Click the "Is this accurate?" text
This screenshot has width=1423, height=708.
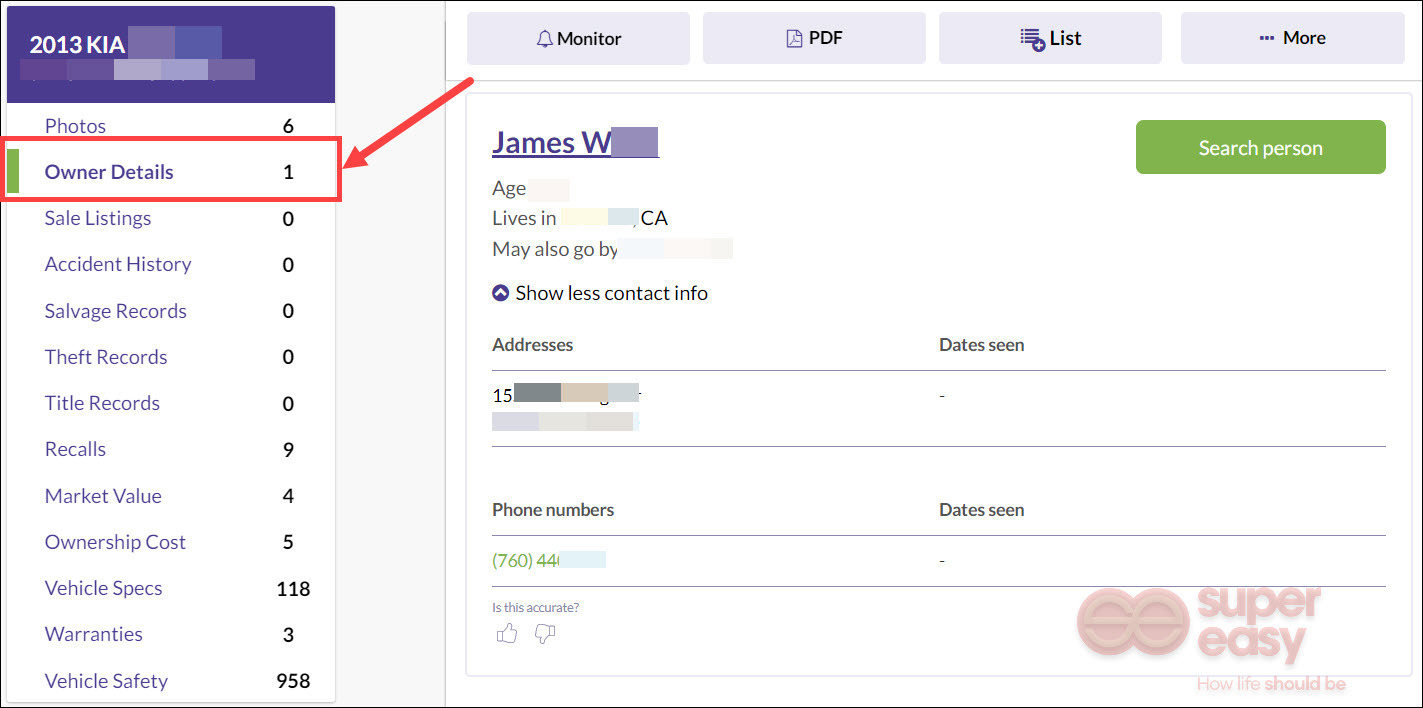(535, 607)
